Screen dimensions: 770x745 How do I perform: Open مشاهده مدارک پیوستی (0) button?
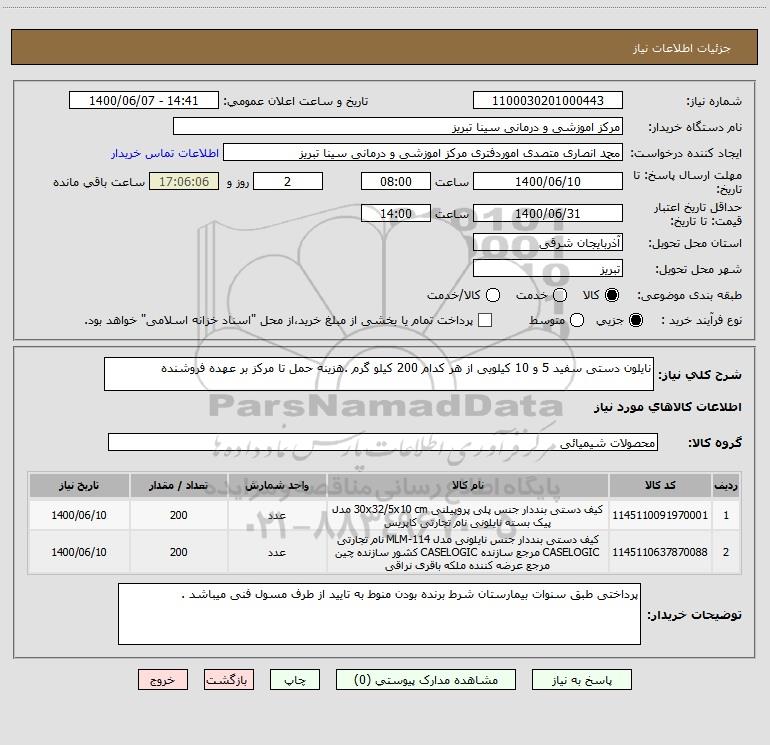pyautogui.click(x=426, y=680)
